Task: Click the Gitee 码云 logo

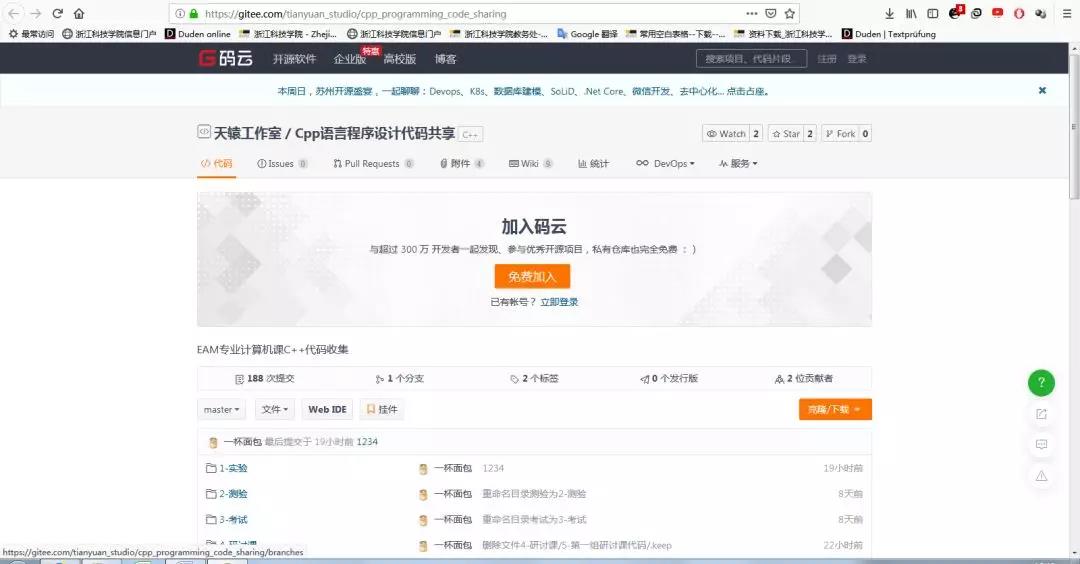Action: pyautogui.click(x=225, y=58)
